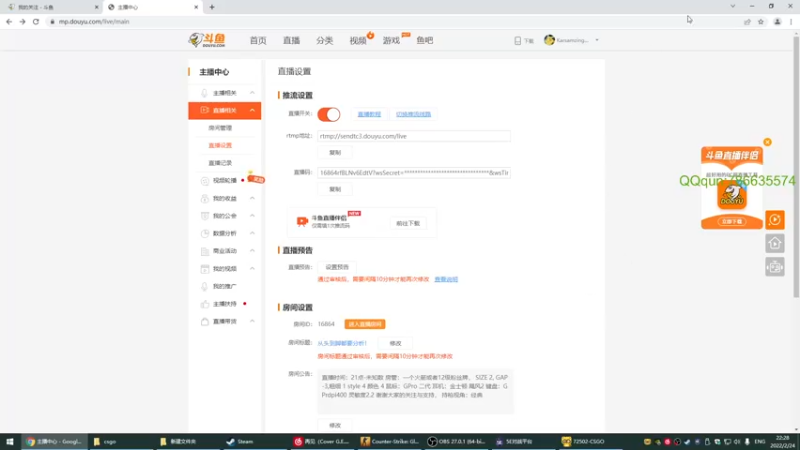Screen dimensions: 800x450
Task: Click the share icon in the address bar
Action: click(747, 21)
